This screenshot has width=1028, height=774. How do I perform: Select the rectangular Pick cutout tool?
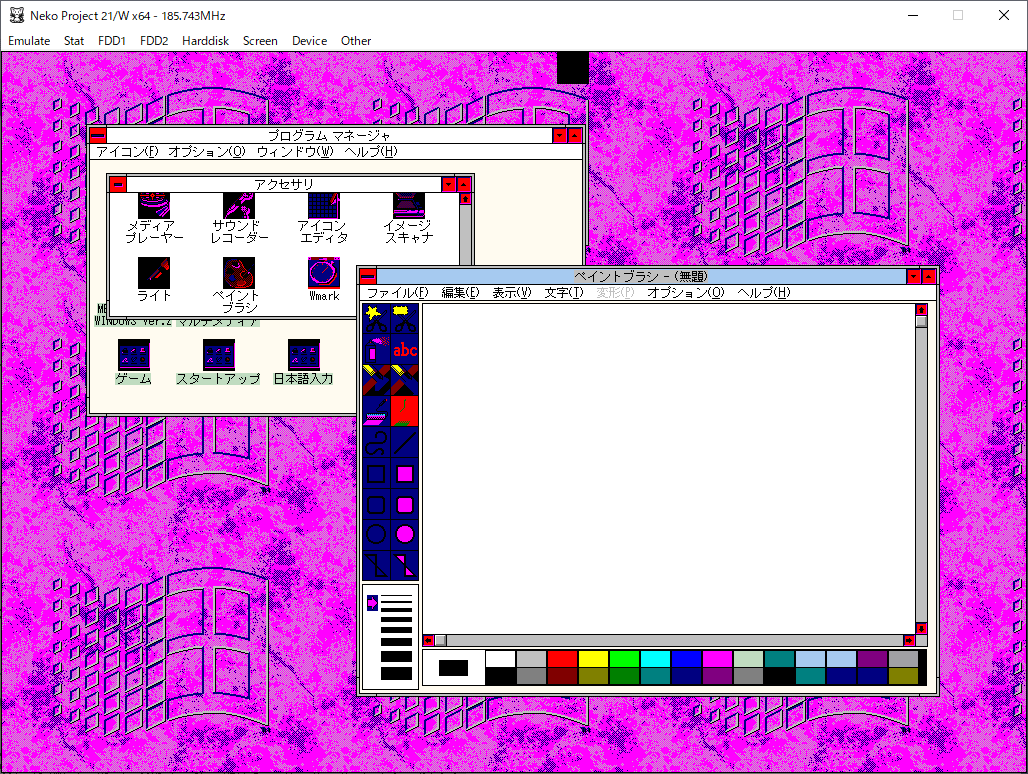(x=405, y=319)
